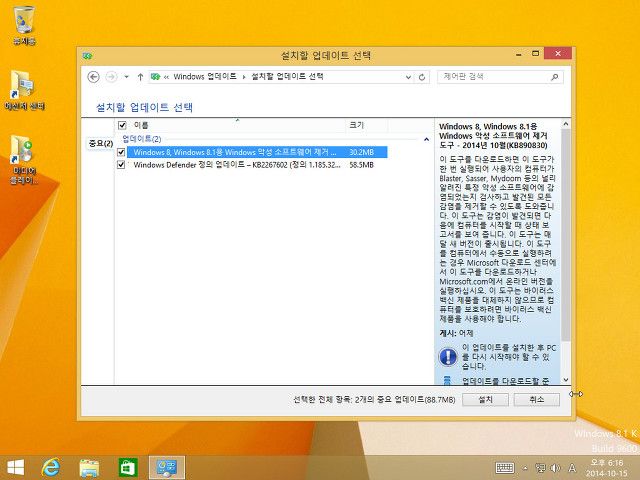640x480 pixels.
Task: Expand the address bar double-chevron overflow
Action: click(166, 77)
